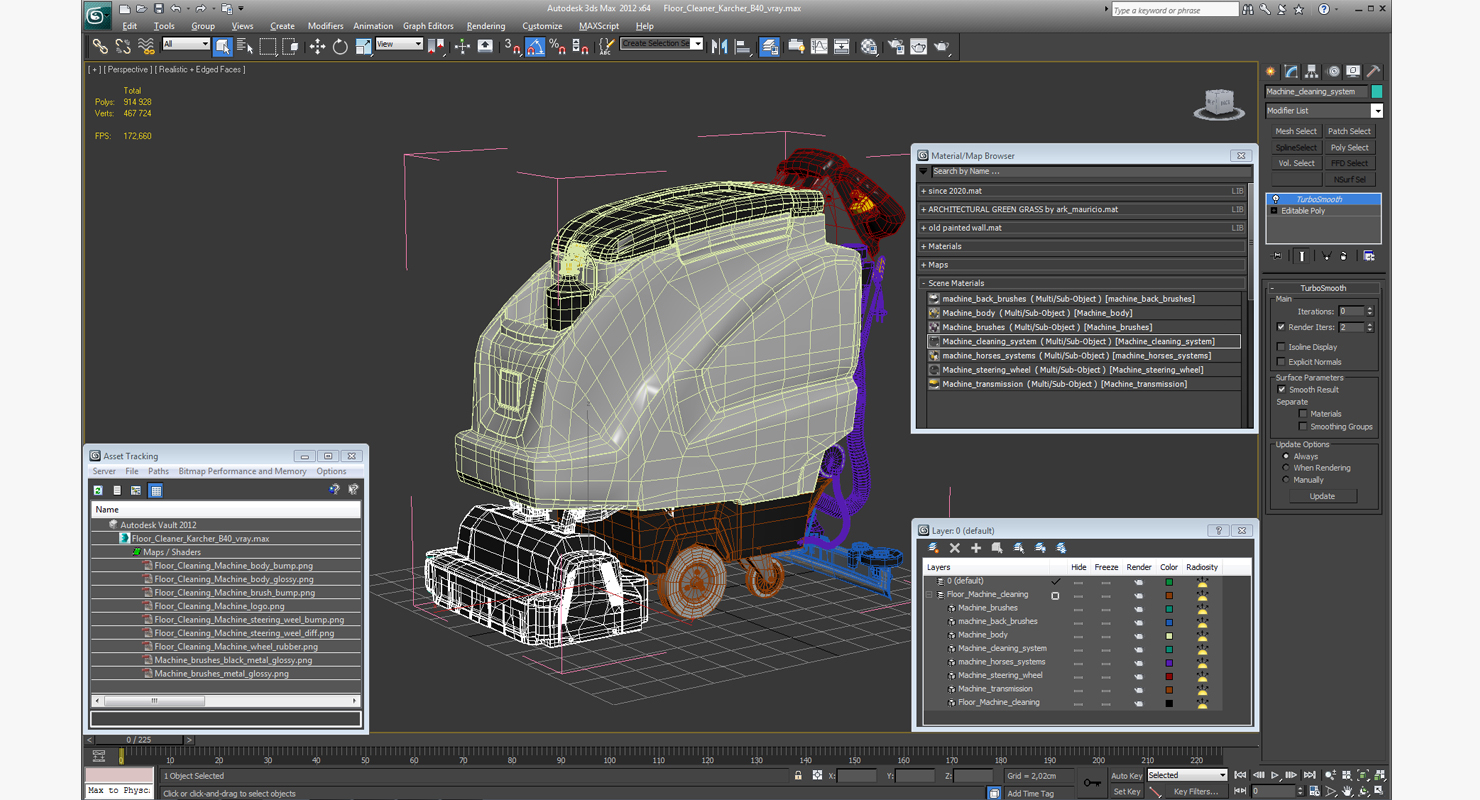The width and height of the screenshot is (1480, 800).
Task: Open the Align tool
Action: (742, 46)
